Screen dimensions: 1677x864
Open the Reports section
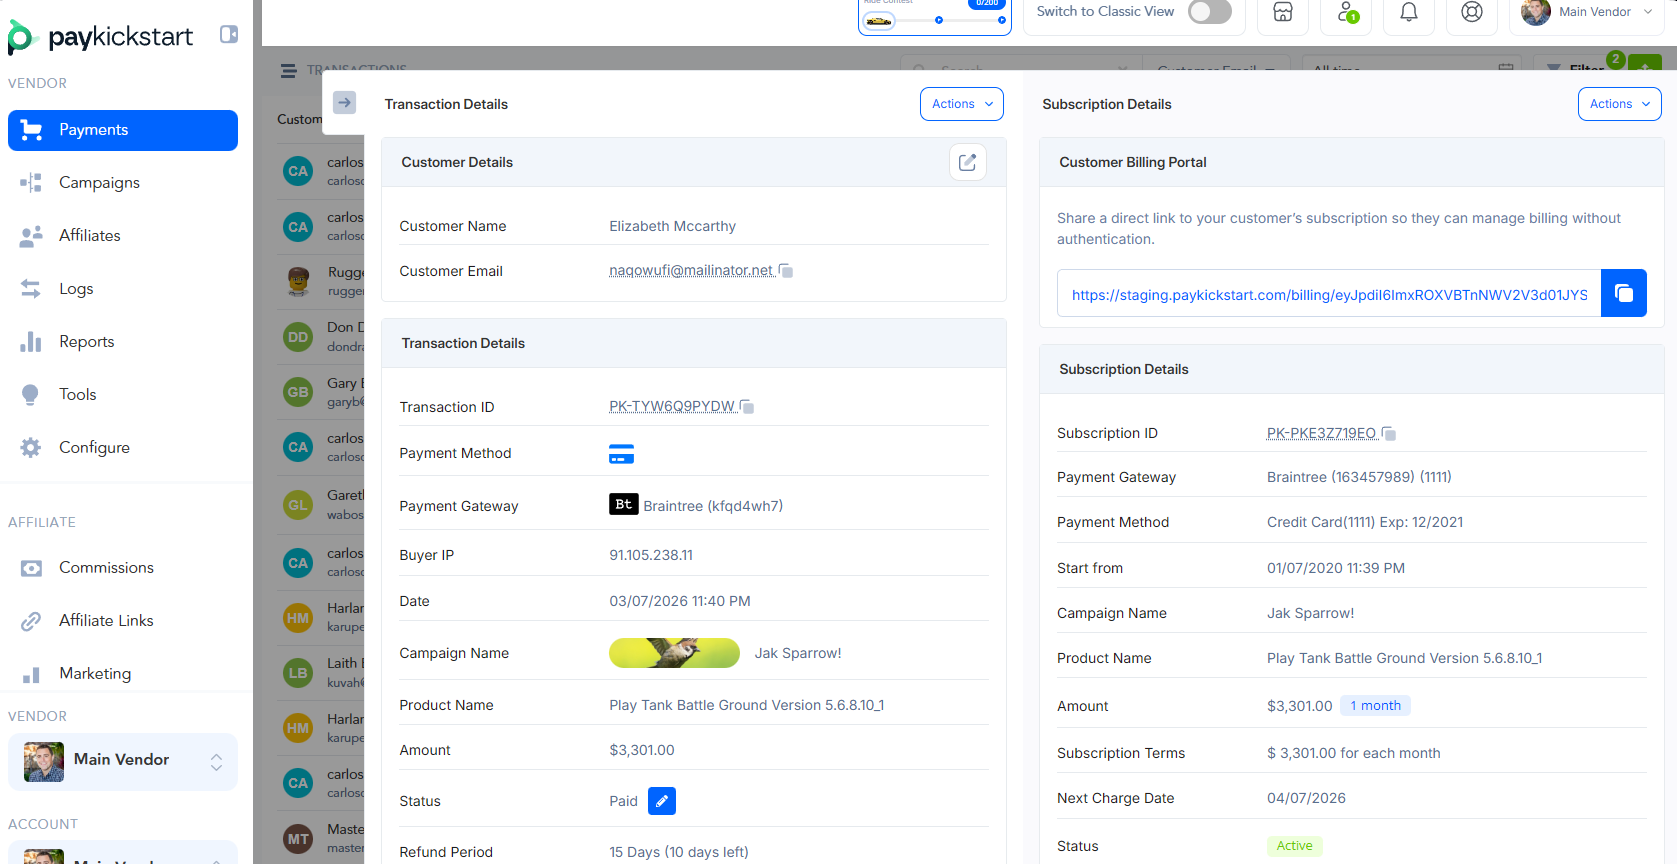123,342
